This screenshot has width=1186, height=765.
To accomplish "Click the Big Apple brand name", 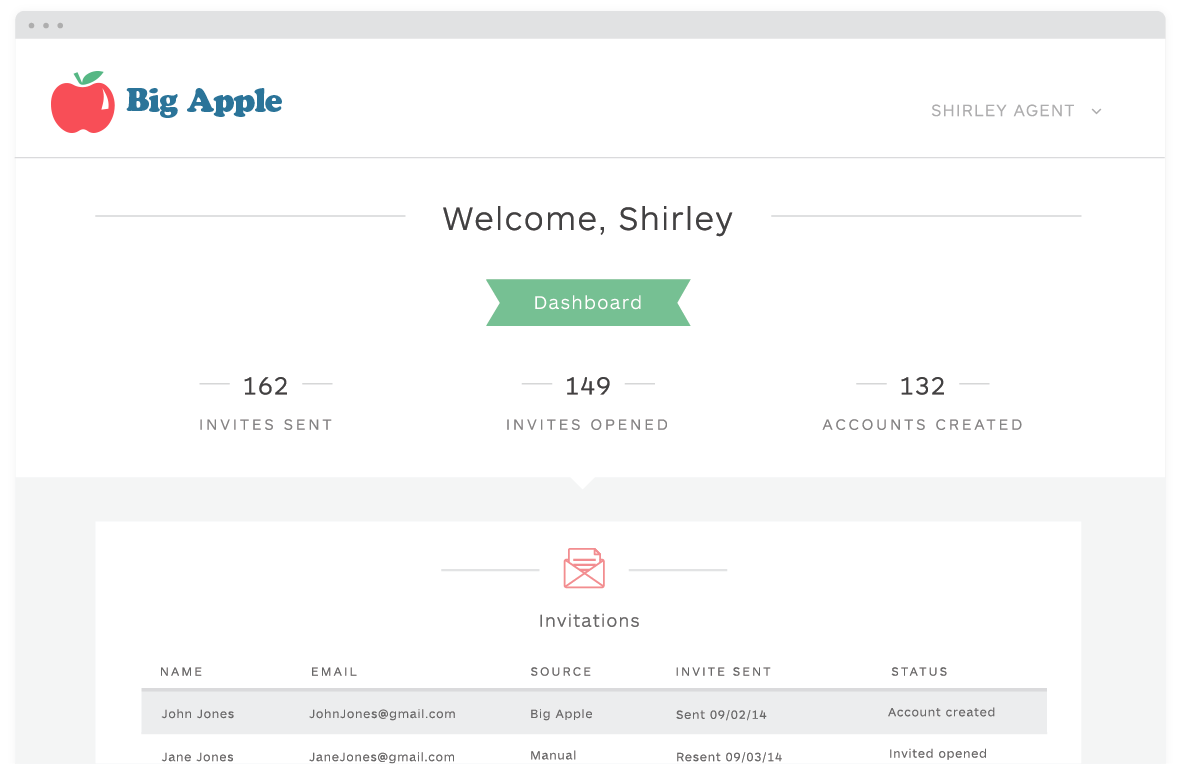I will click(204, 101).
